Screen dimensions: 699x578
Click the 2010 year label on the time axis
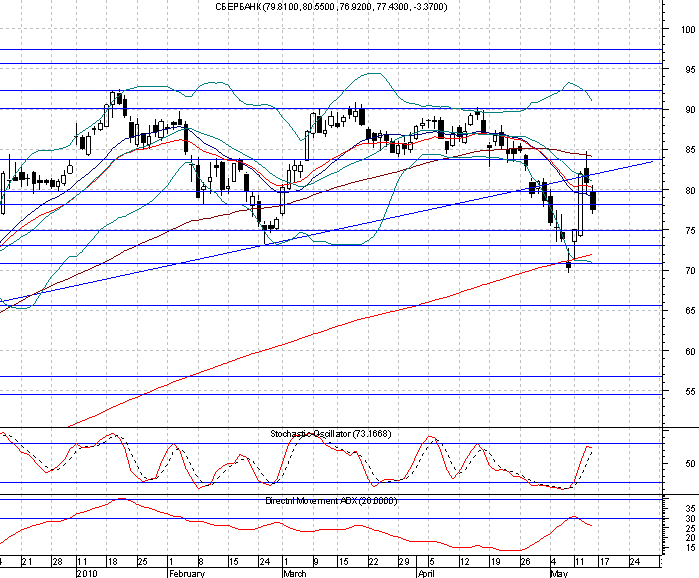pyautogui.click(x=87, y=573)
